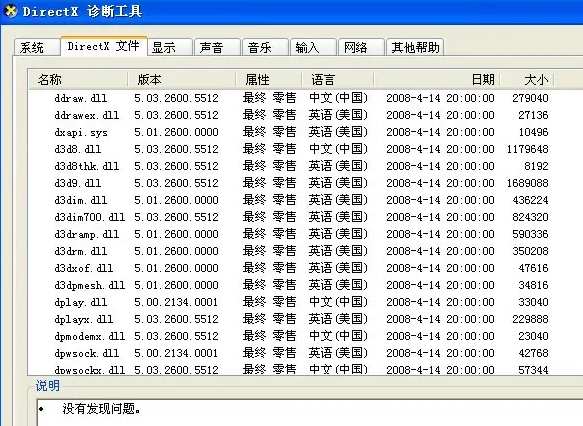
Task: Click 中文(中国) language in ddraw.dll row
Action: [338, 98]
